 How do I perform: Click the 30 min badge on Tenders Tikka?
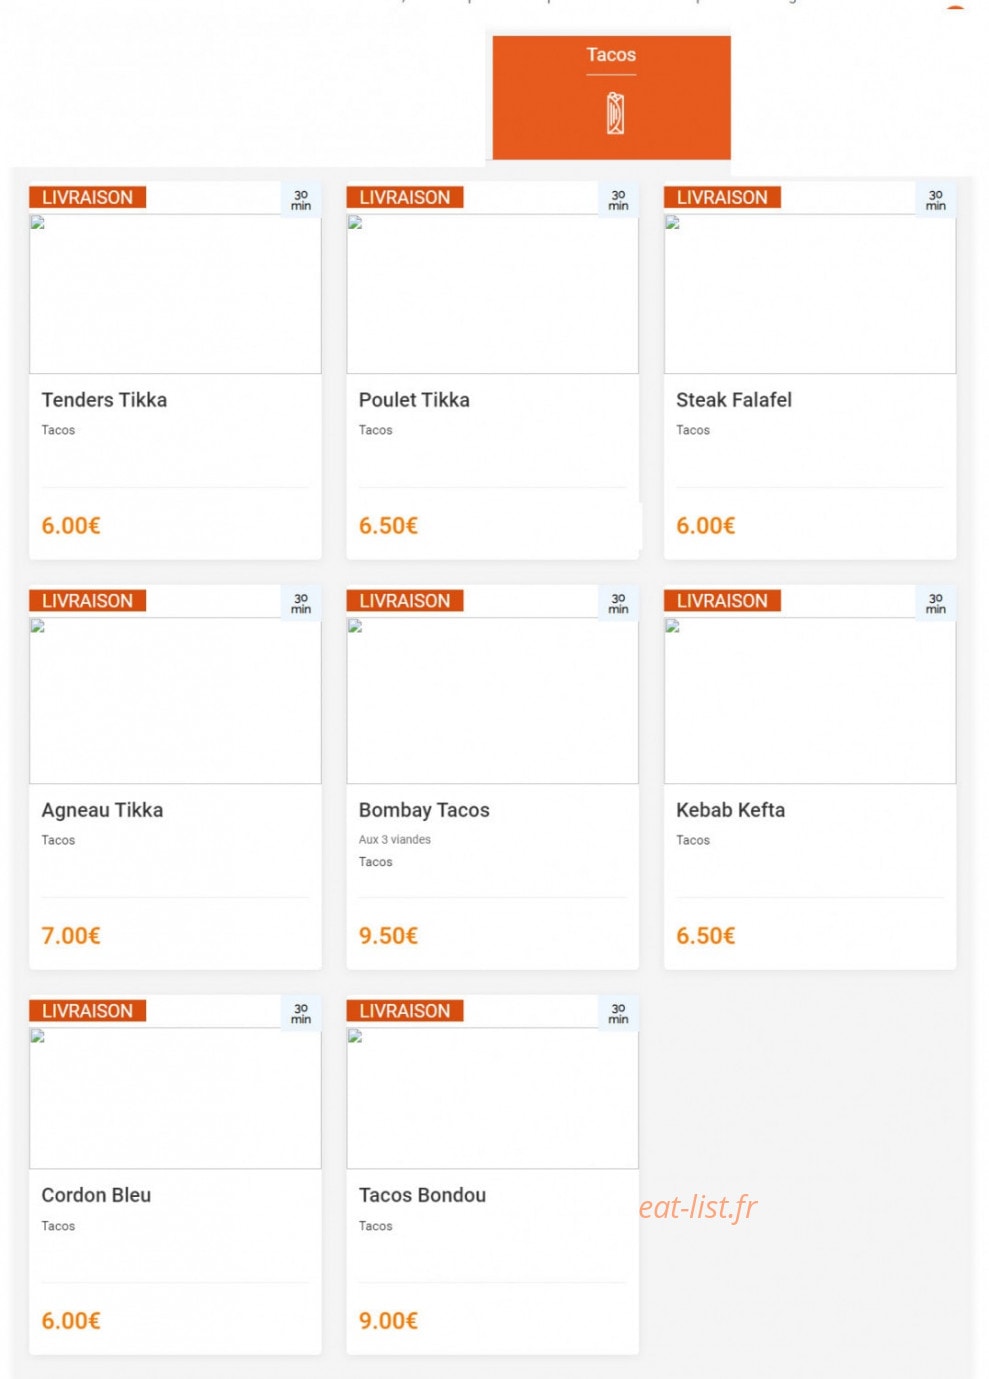(301, 200)
